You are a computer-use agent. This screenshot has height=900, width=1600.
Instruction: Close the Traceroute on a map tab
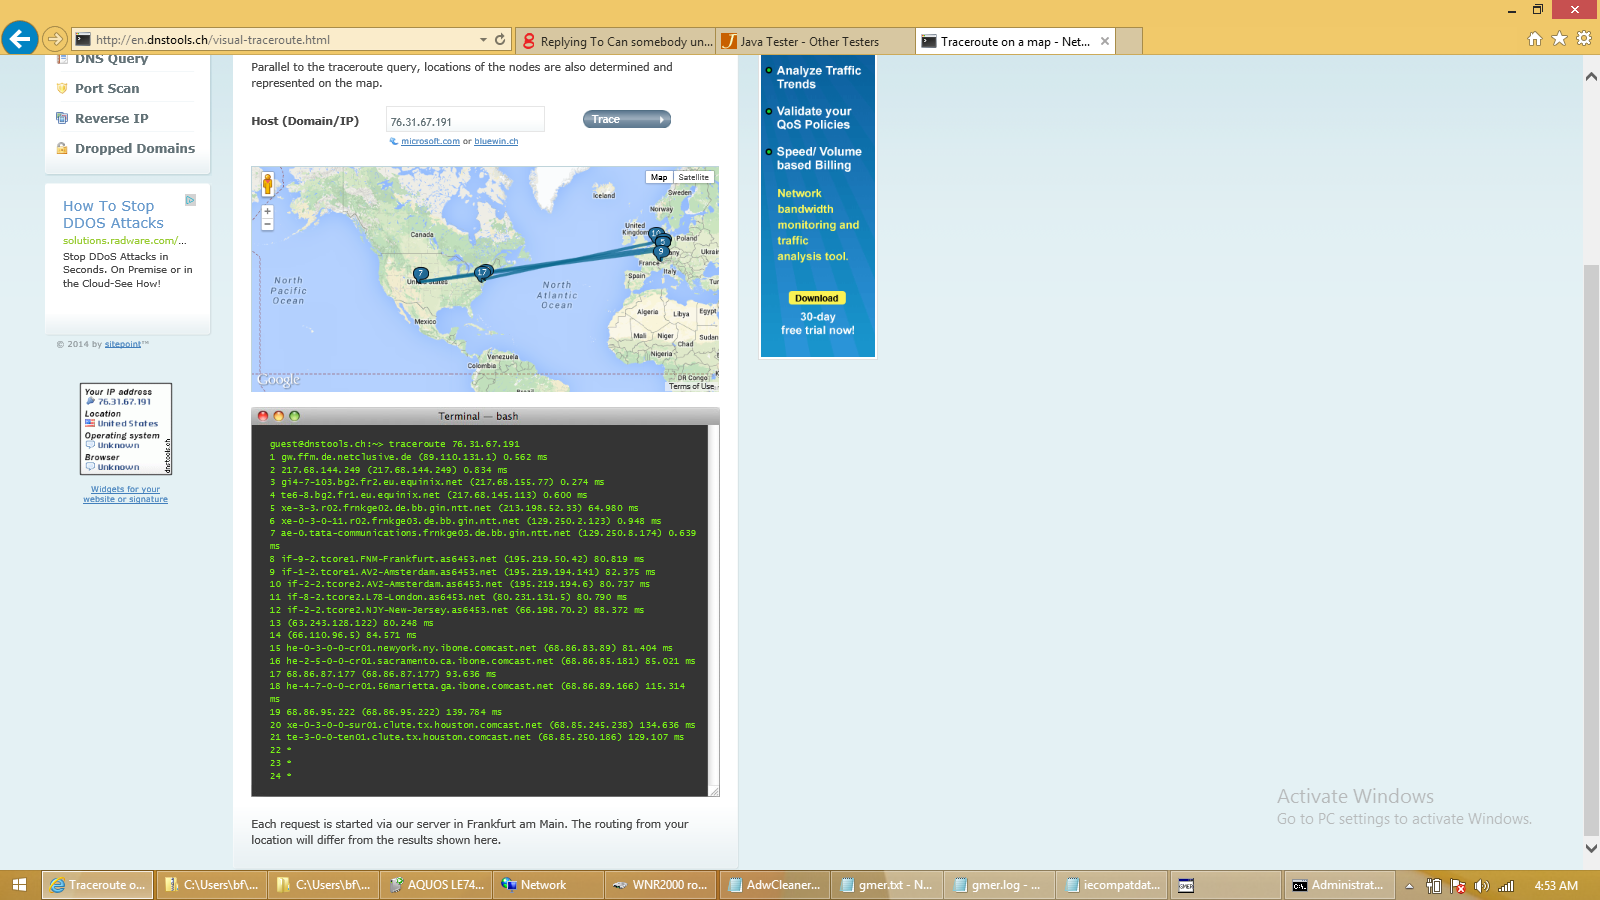tap(1105, 41)
